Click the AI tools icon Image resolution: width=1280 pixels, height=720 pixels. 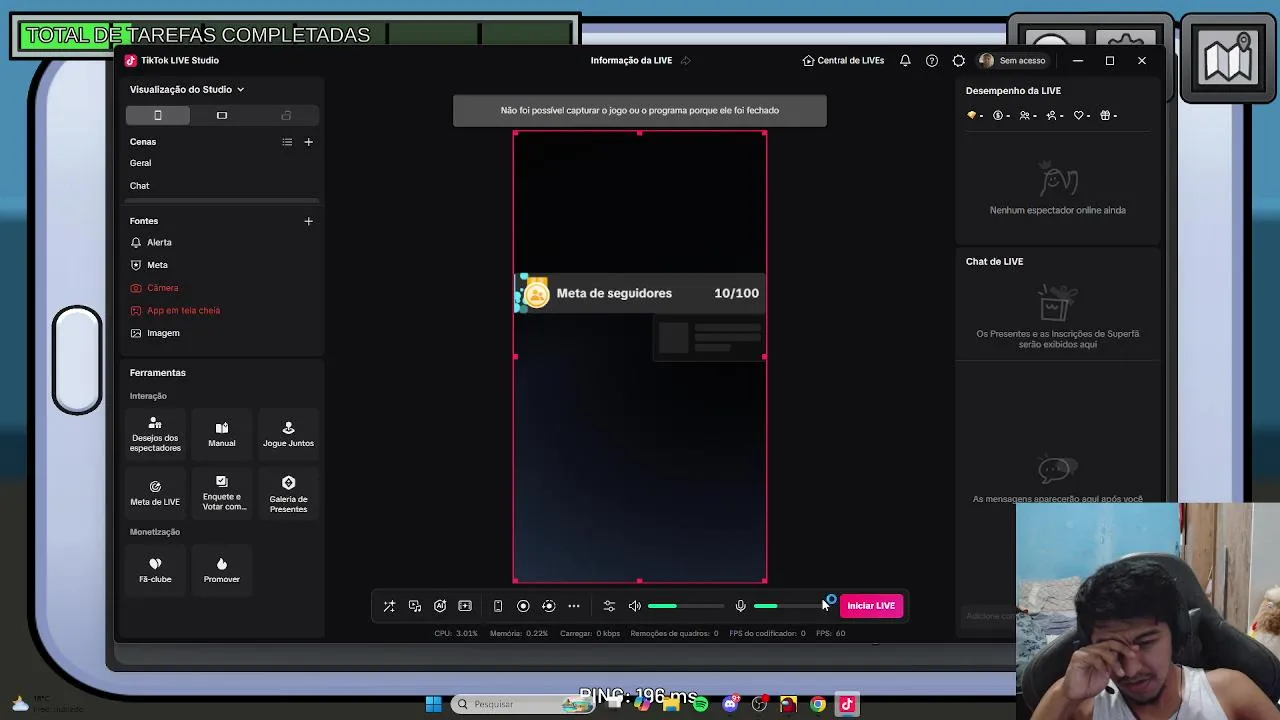point(440,606)
